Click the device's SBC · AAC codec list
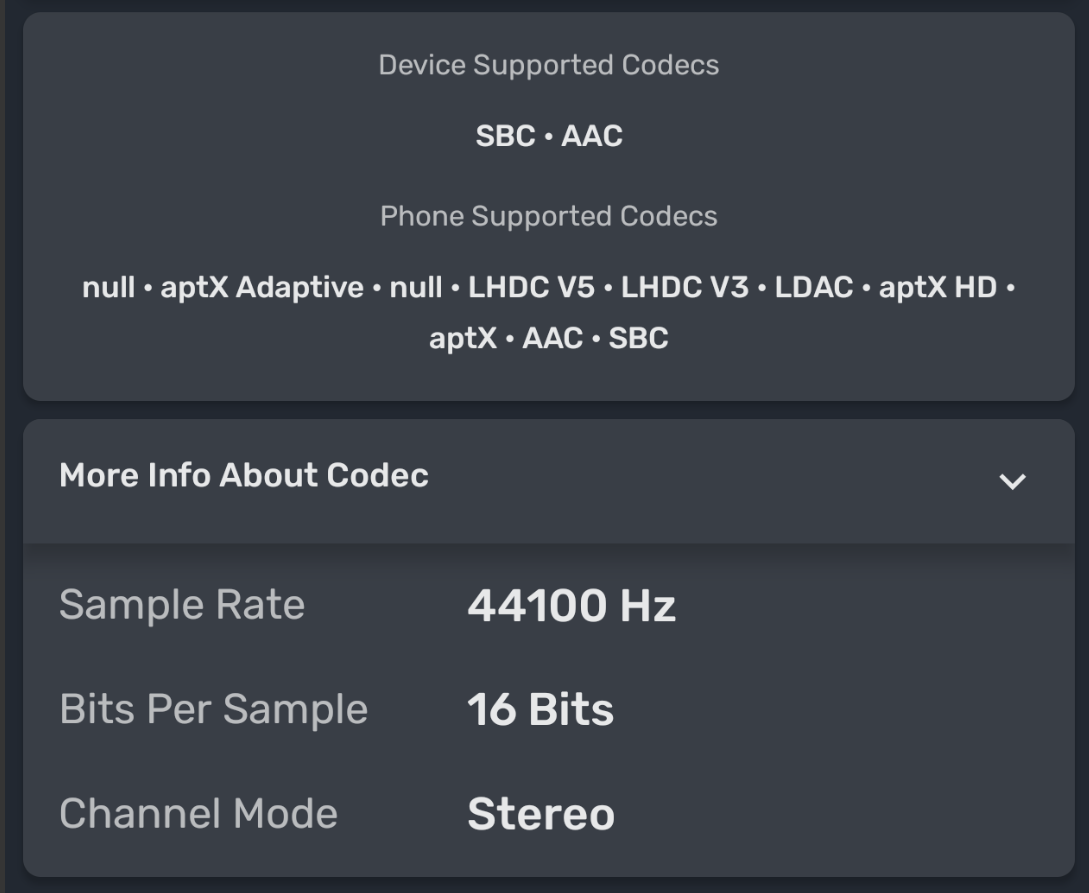This screenshot has height=893, width=1089. click(548, 136)
